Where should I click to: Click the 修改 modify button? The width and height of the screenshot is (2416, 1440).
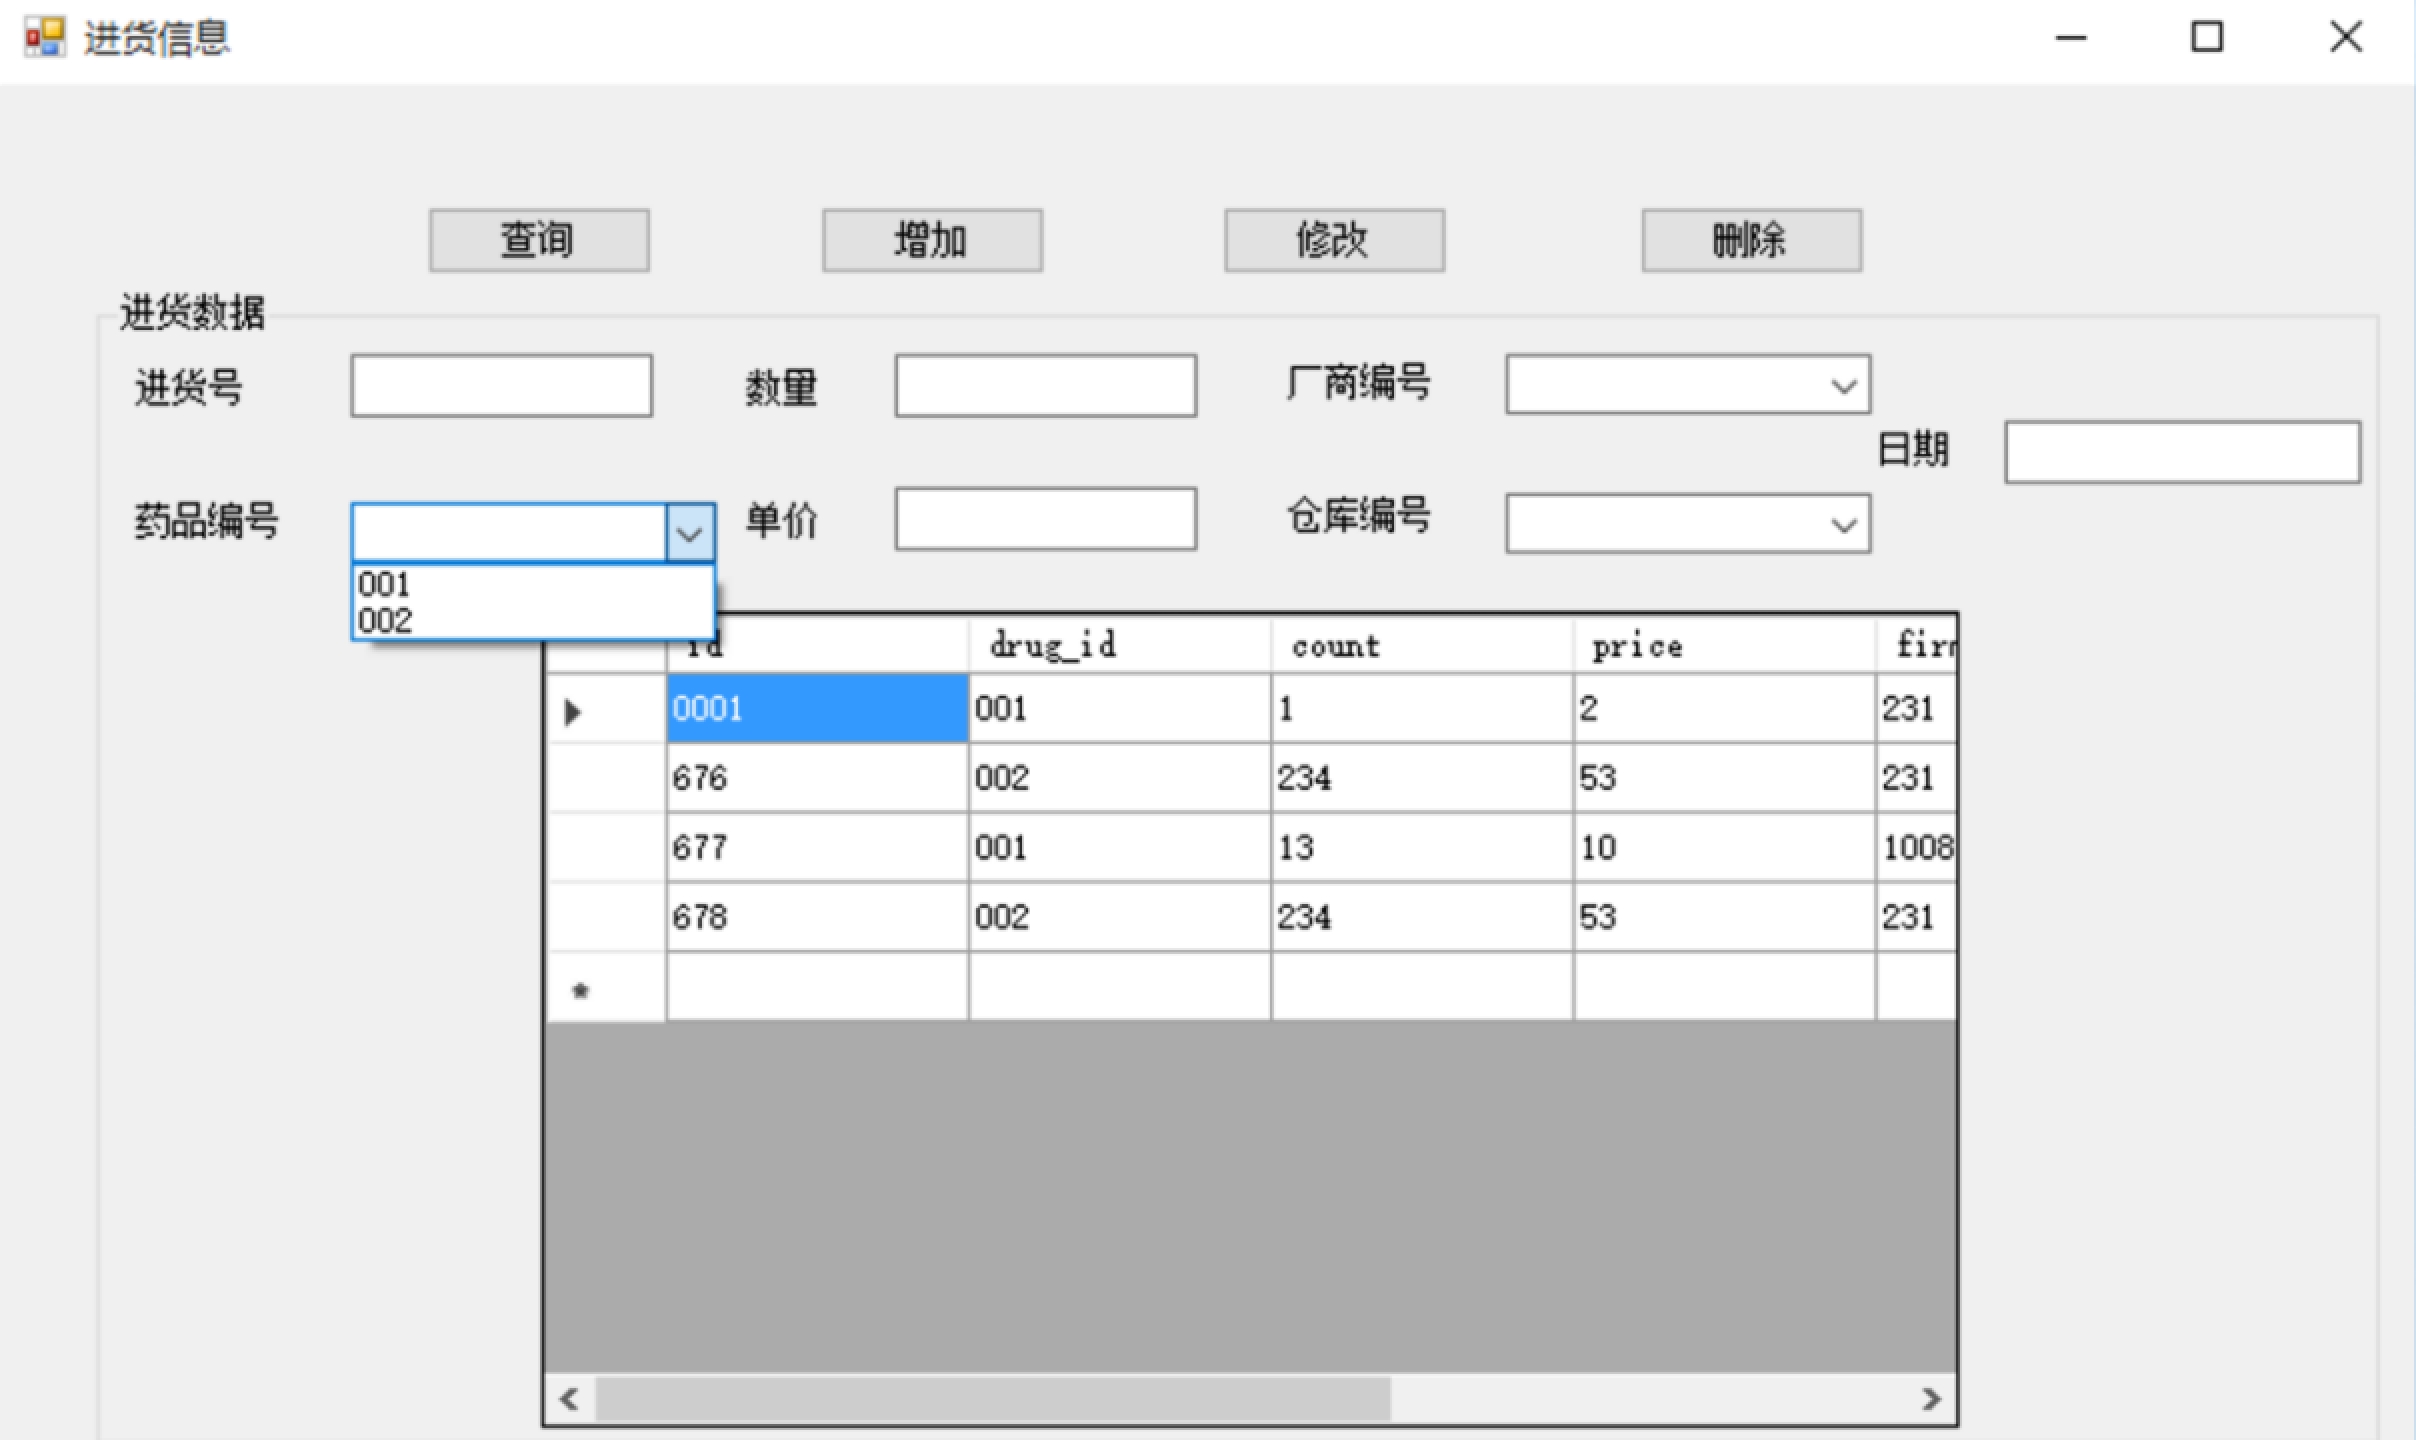click(x=1334, y=240)
